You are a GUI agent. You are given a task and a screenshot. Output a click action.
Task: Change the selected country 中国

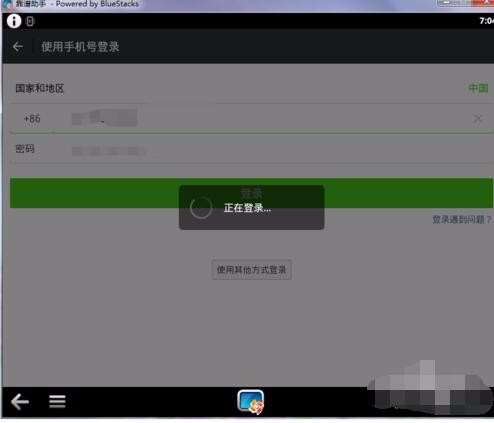tap(478, 88)
